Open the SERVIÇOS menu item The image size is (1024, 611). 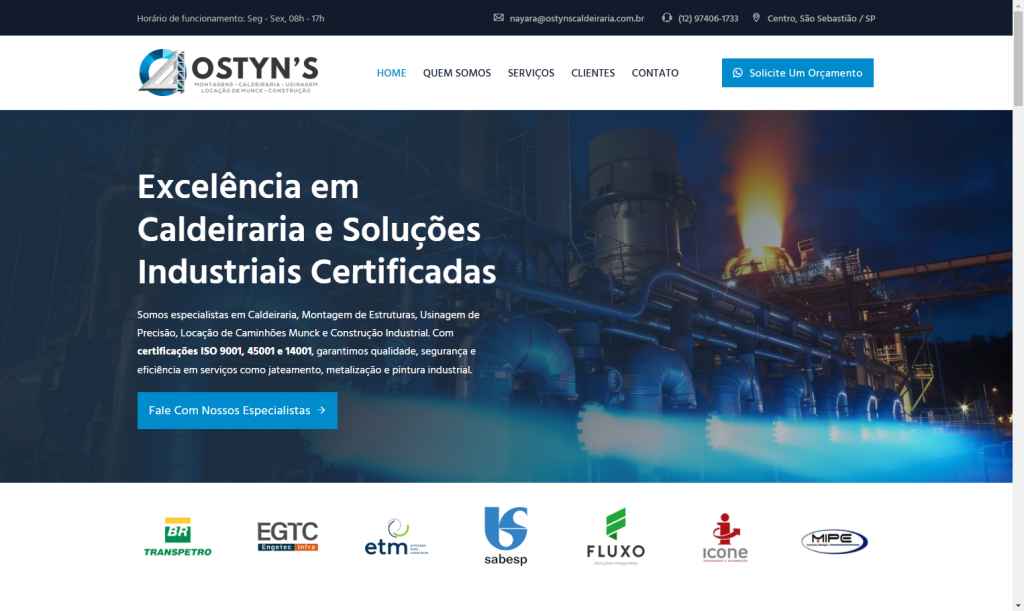coord(531,73)
